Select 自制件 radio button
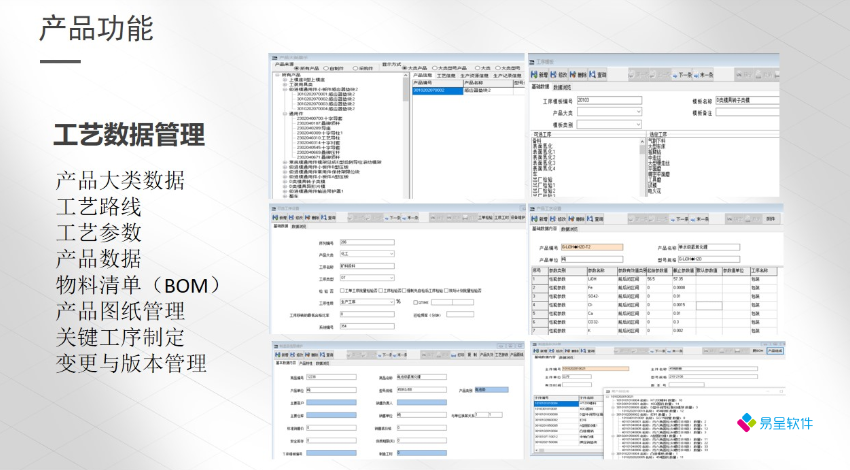This screenshot has height=470, width=850. [x=326, y=68]
